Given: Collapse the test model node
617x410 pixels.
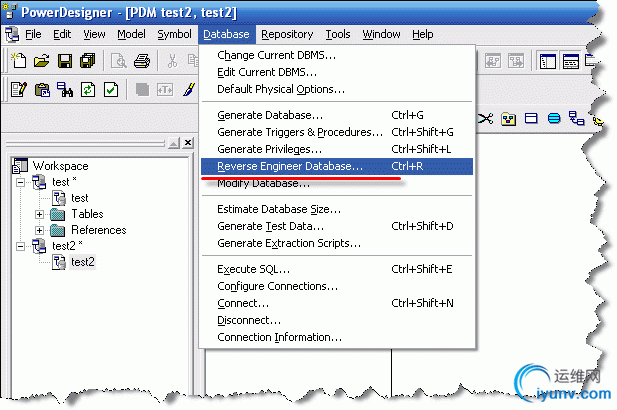Looking at the screenshot, I should coord(20,182).
